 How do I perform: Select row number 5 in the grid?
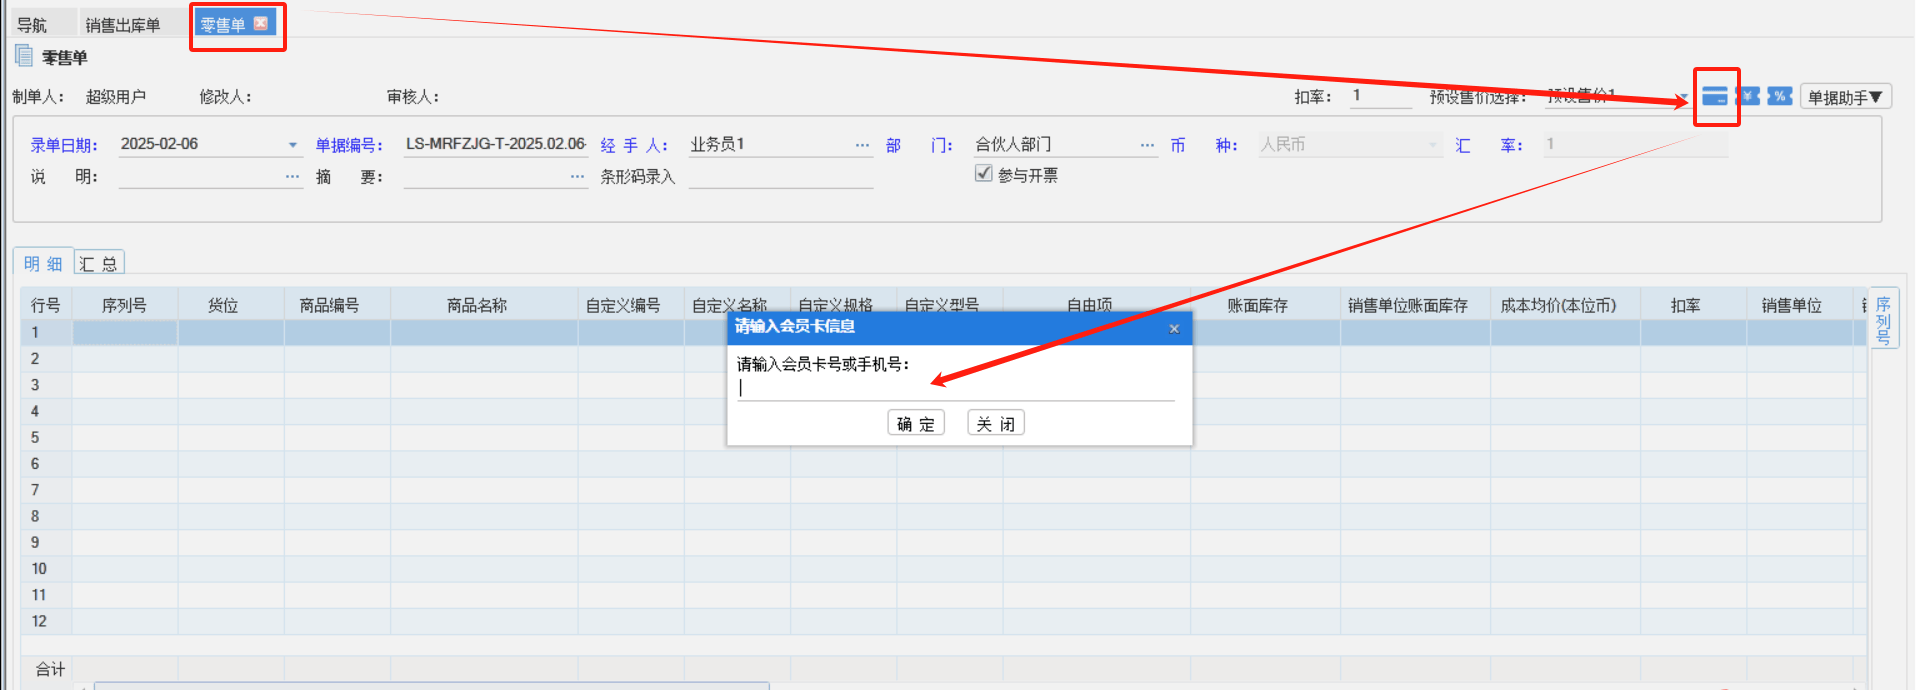tap(35, 438)
